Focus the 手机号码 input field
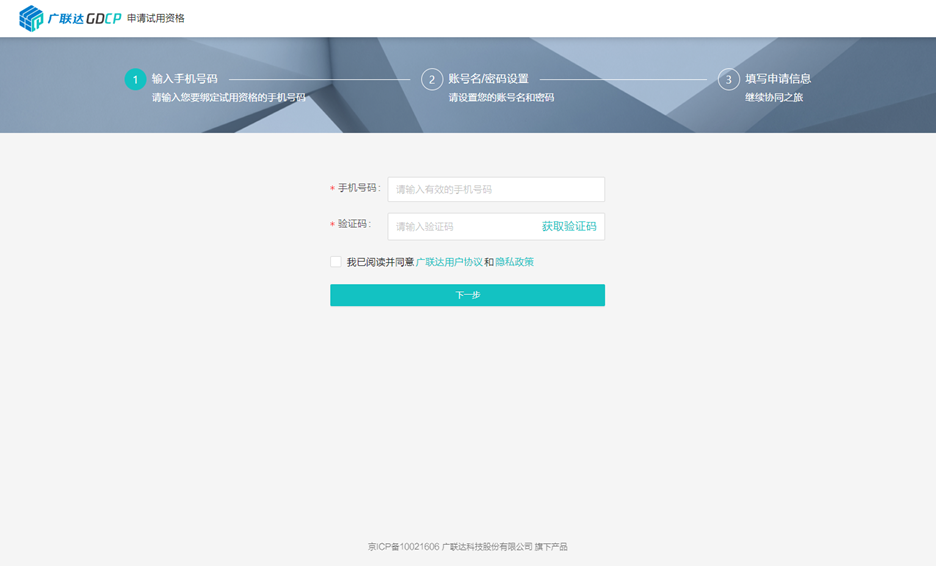 click(x=496, y=189)
